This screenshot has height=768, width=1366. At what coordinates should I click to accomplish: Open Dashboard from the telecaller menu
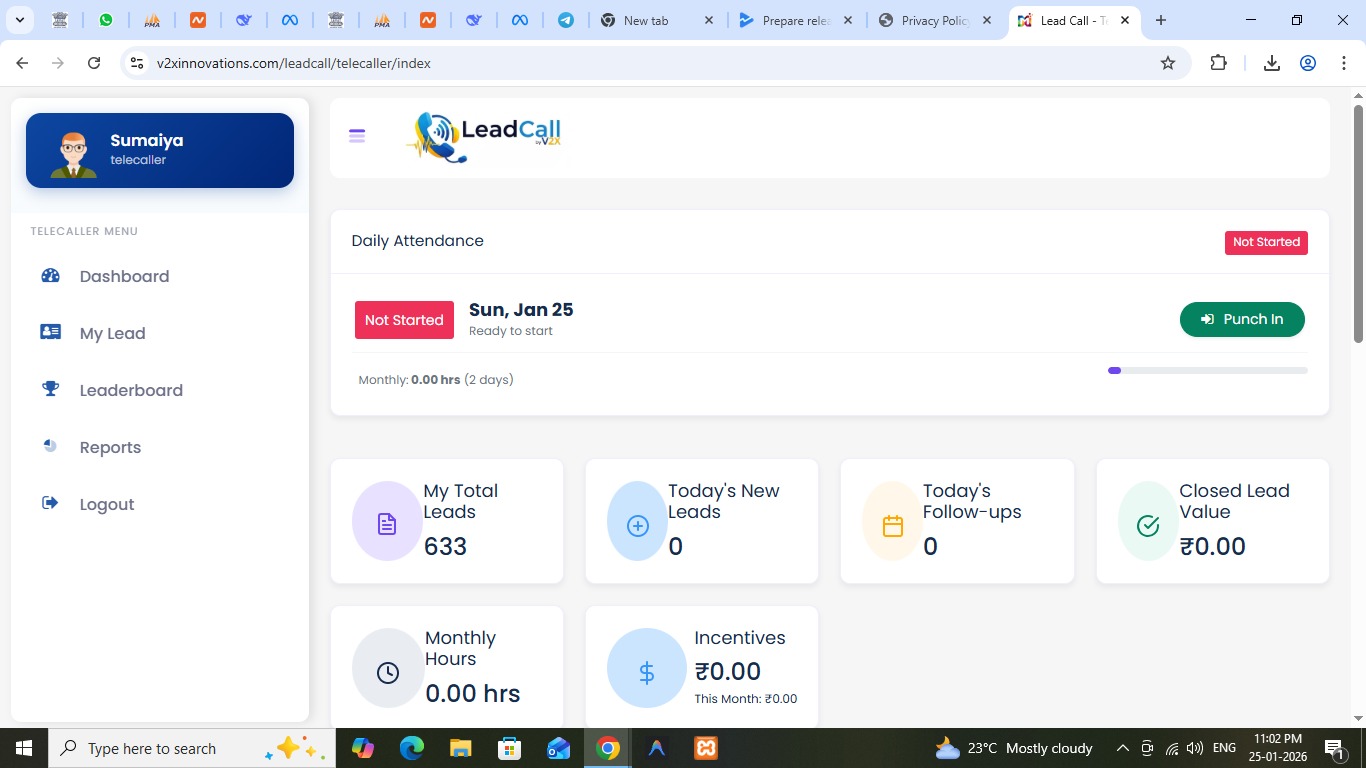pyautogui.click(x=124, y=277)
